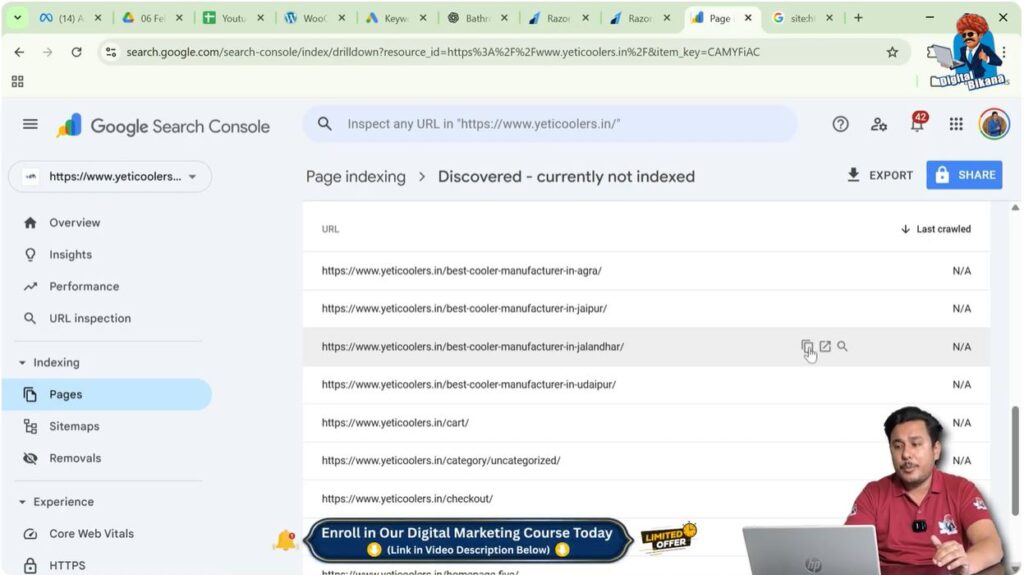
Task: Select the category/uncategorized URL row
Action: [646, 461]
